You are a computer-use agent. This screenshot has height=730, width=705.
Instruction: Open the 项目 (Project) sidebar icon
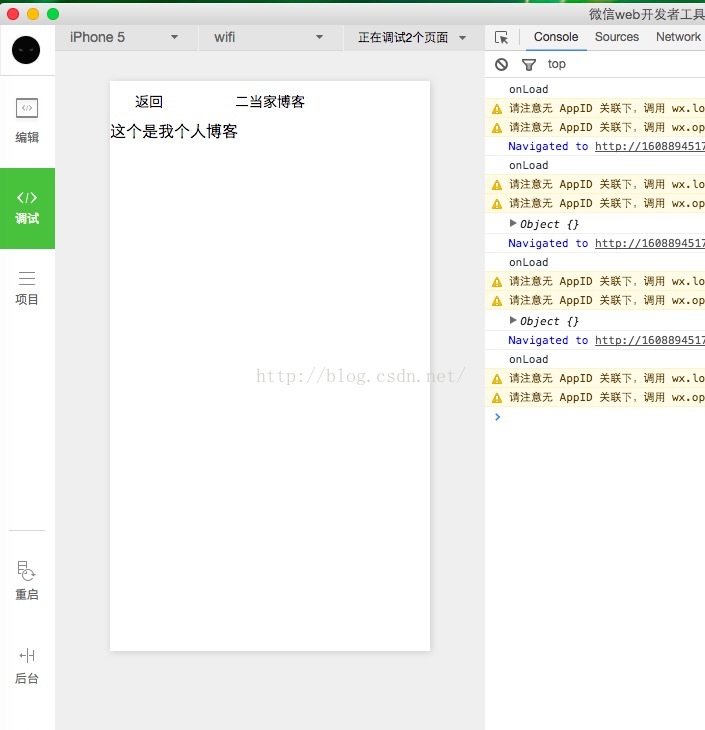click(27, 287)
